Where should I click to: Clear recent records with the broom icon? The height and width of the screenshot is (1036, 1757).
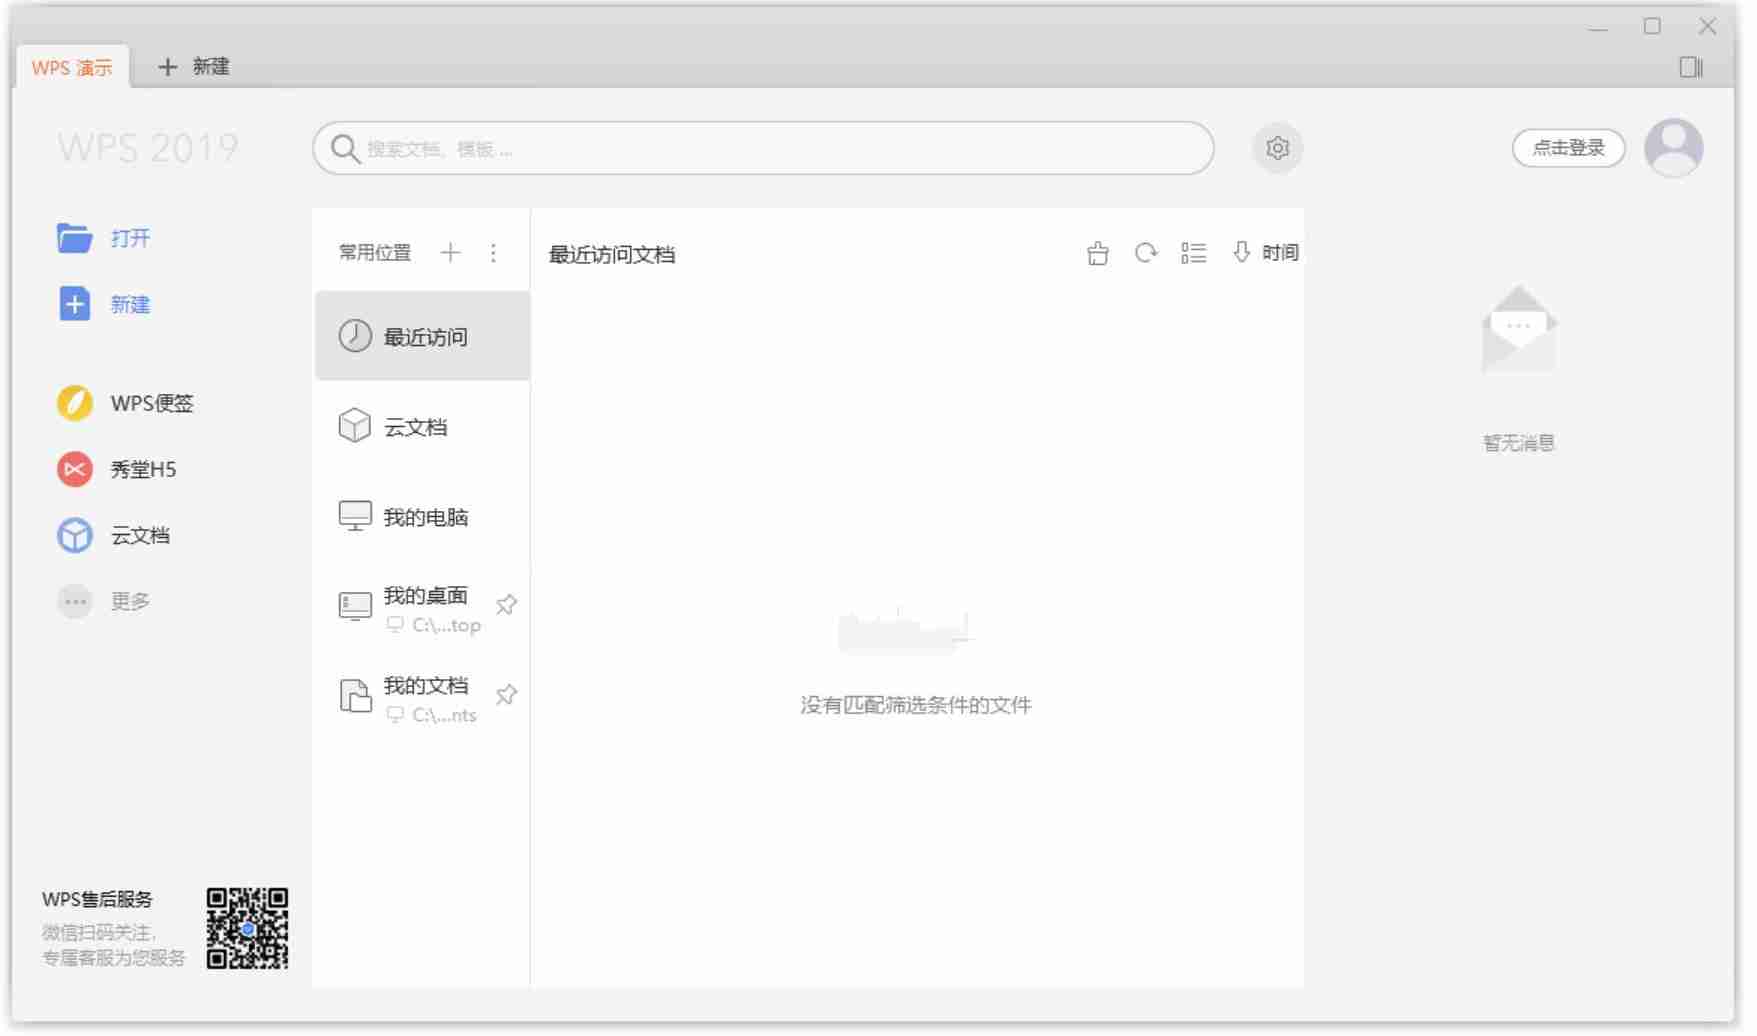pos(1097,253)
